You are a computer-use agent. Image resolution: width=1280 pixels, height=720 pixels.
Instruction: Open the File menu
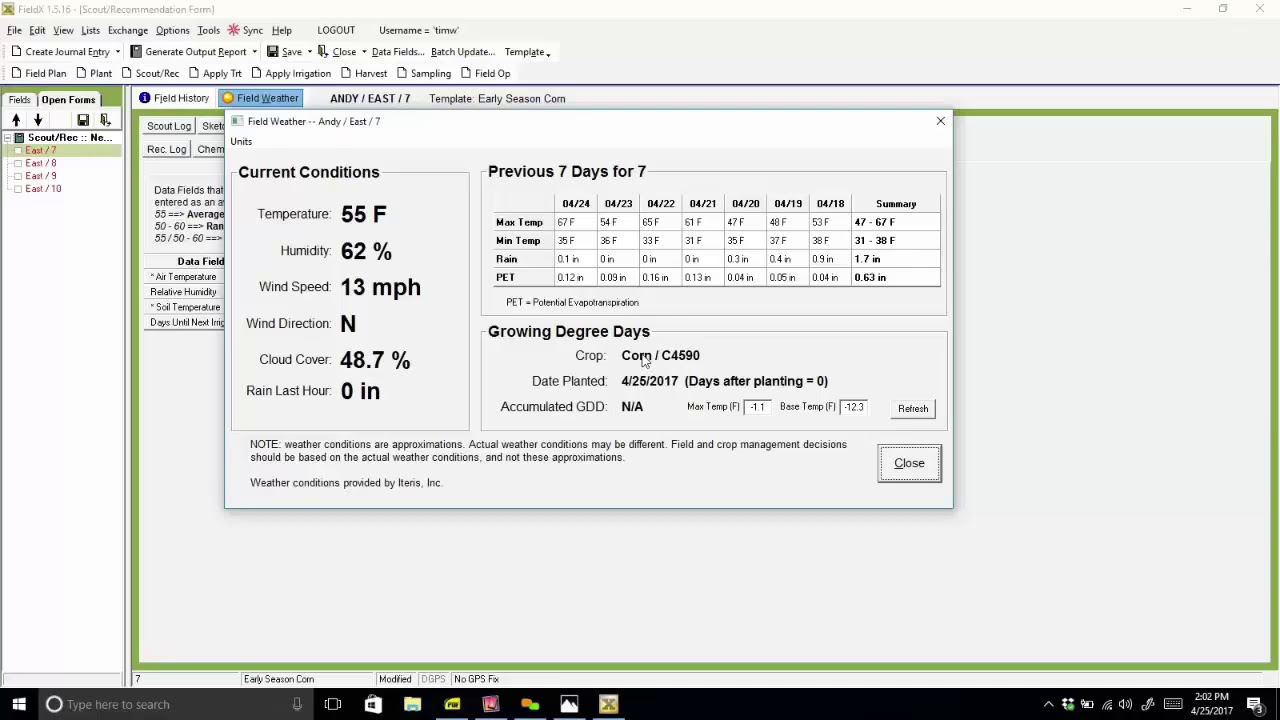14,30
